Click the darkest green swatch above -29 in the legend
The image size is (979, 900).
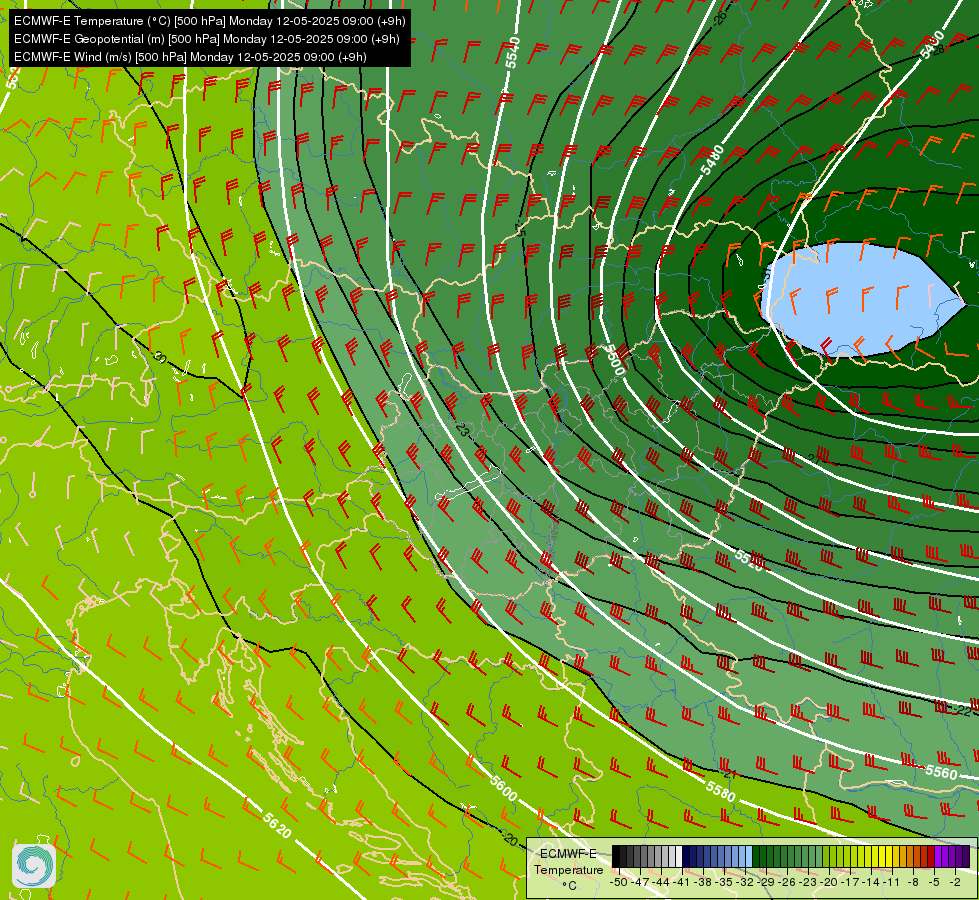(x=756, y=856)
